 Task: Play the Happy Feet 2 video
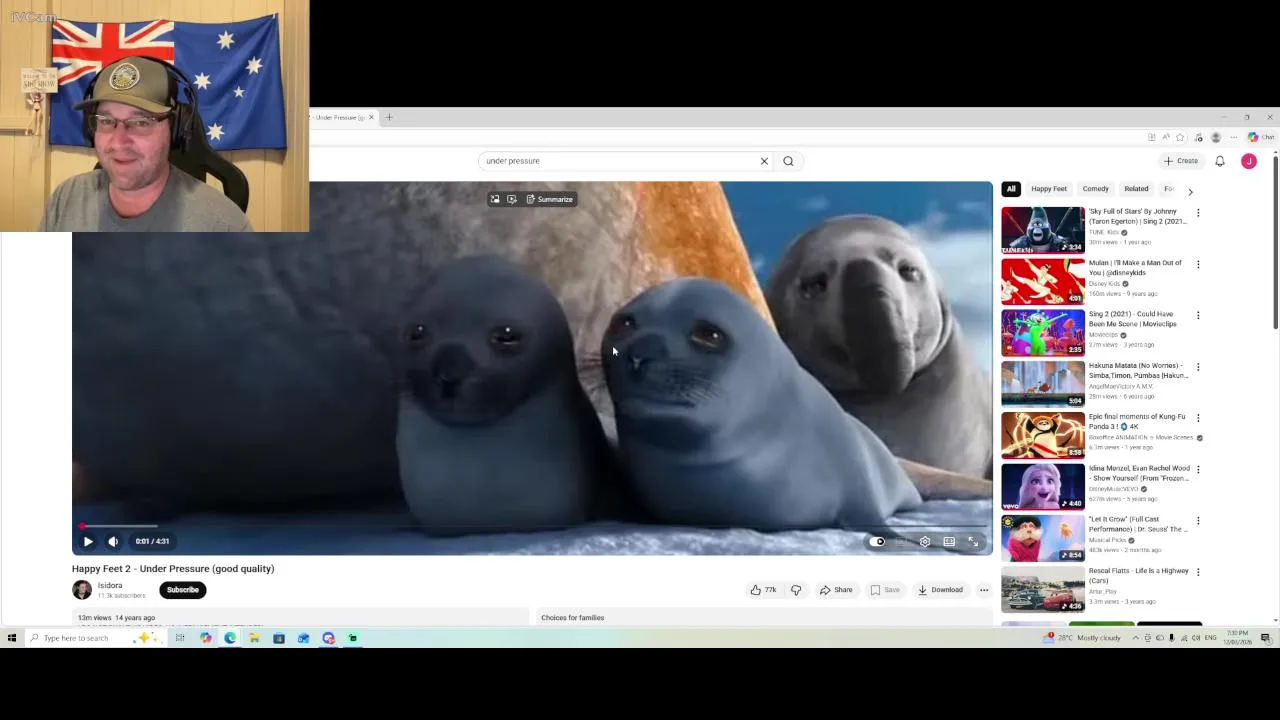88,541
